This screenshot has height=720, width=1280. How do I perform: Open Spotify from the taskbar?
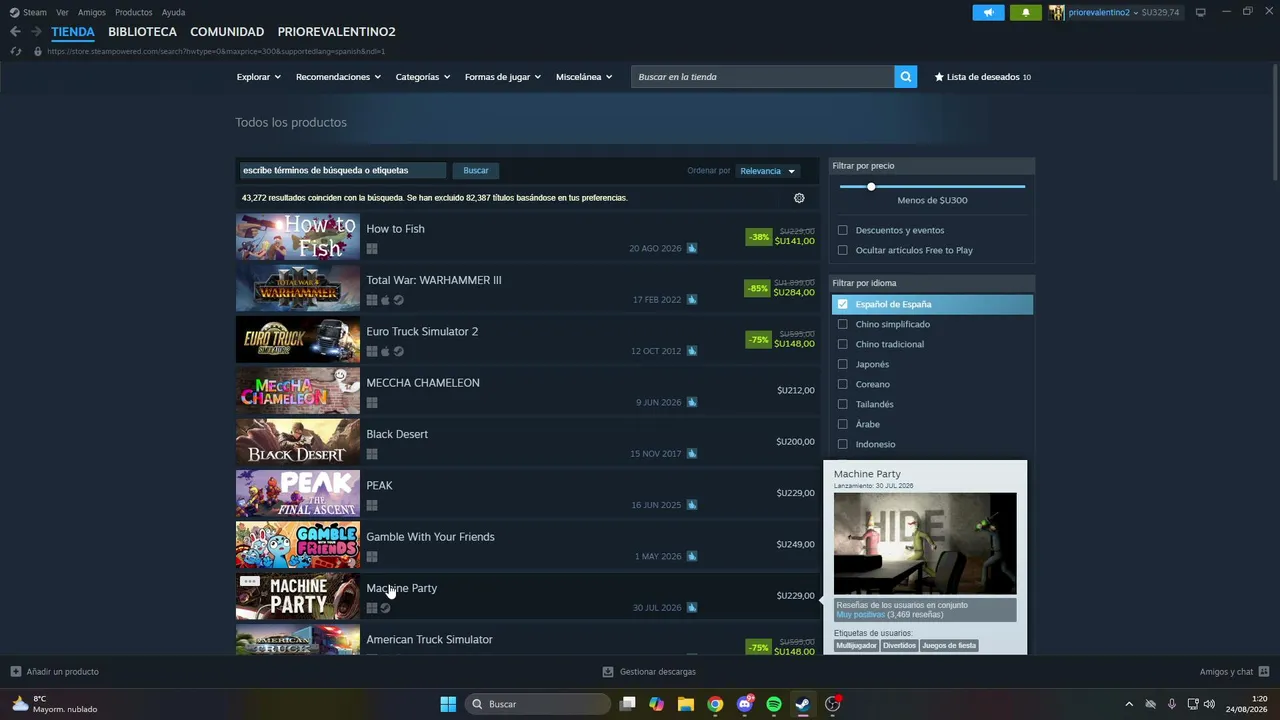pos(774,704)
